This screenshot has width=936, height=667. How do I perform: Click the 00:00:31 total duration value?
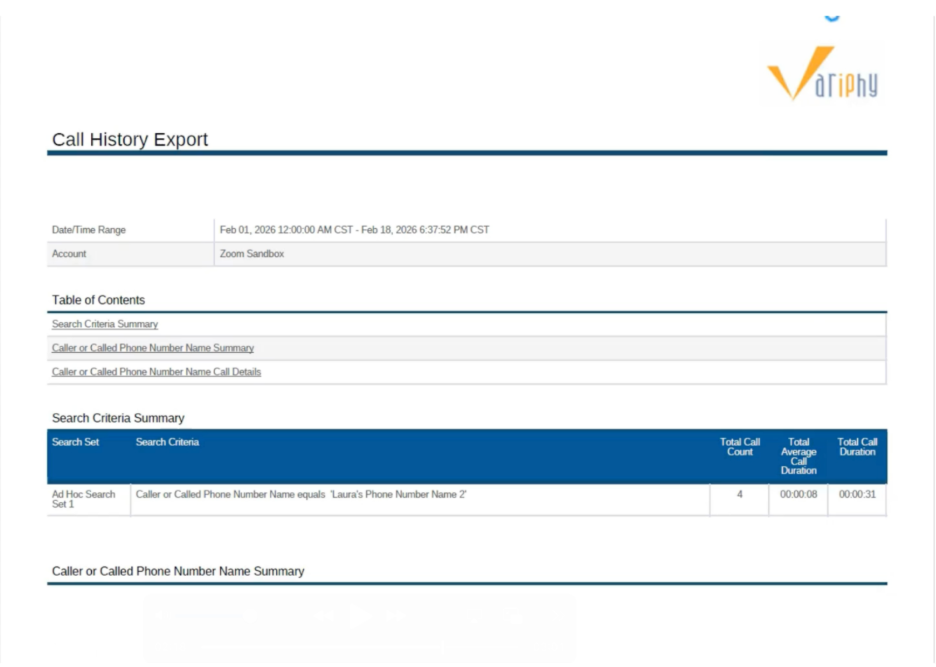point(857,494)
